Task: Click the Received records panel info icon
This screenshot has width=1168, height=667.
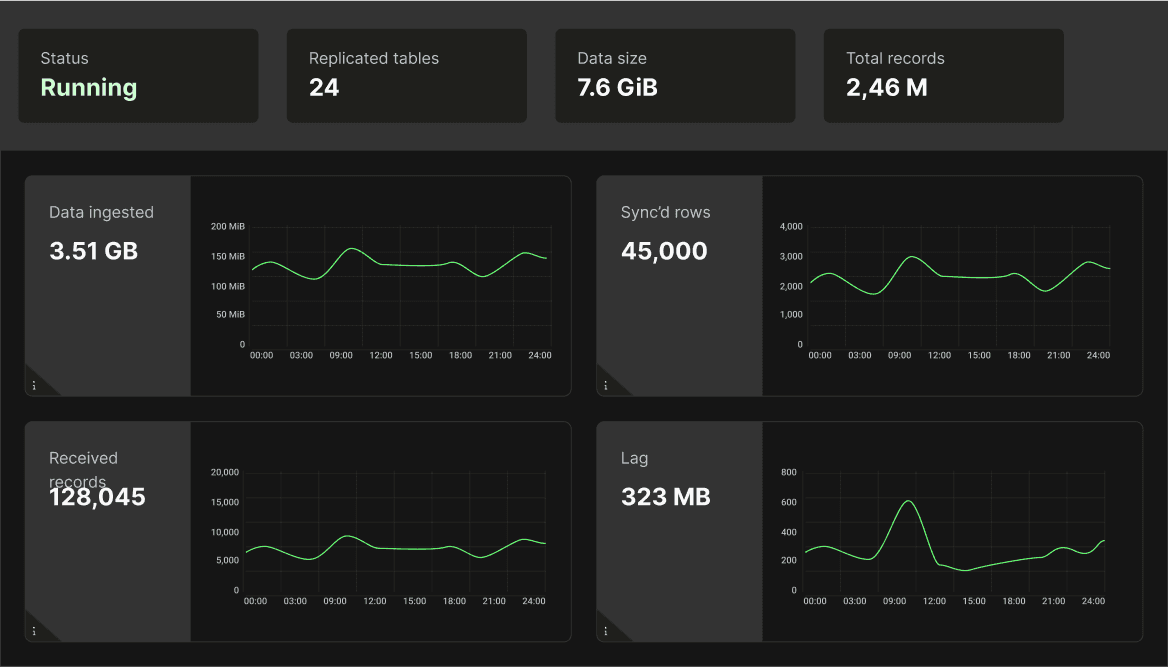Action: (x=34, y=631)
